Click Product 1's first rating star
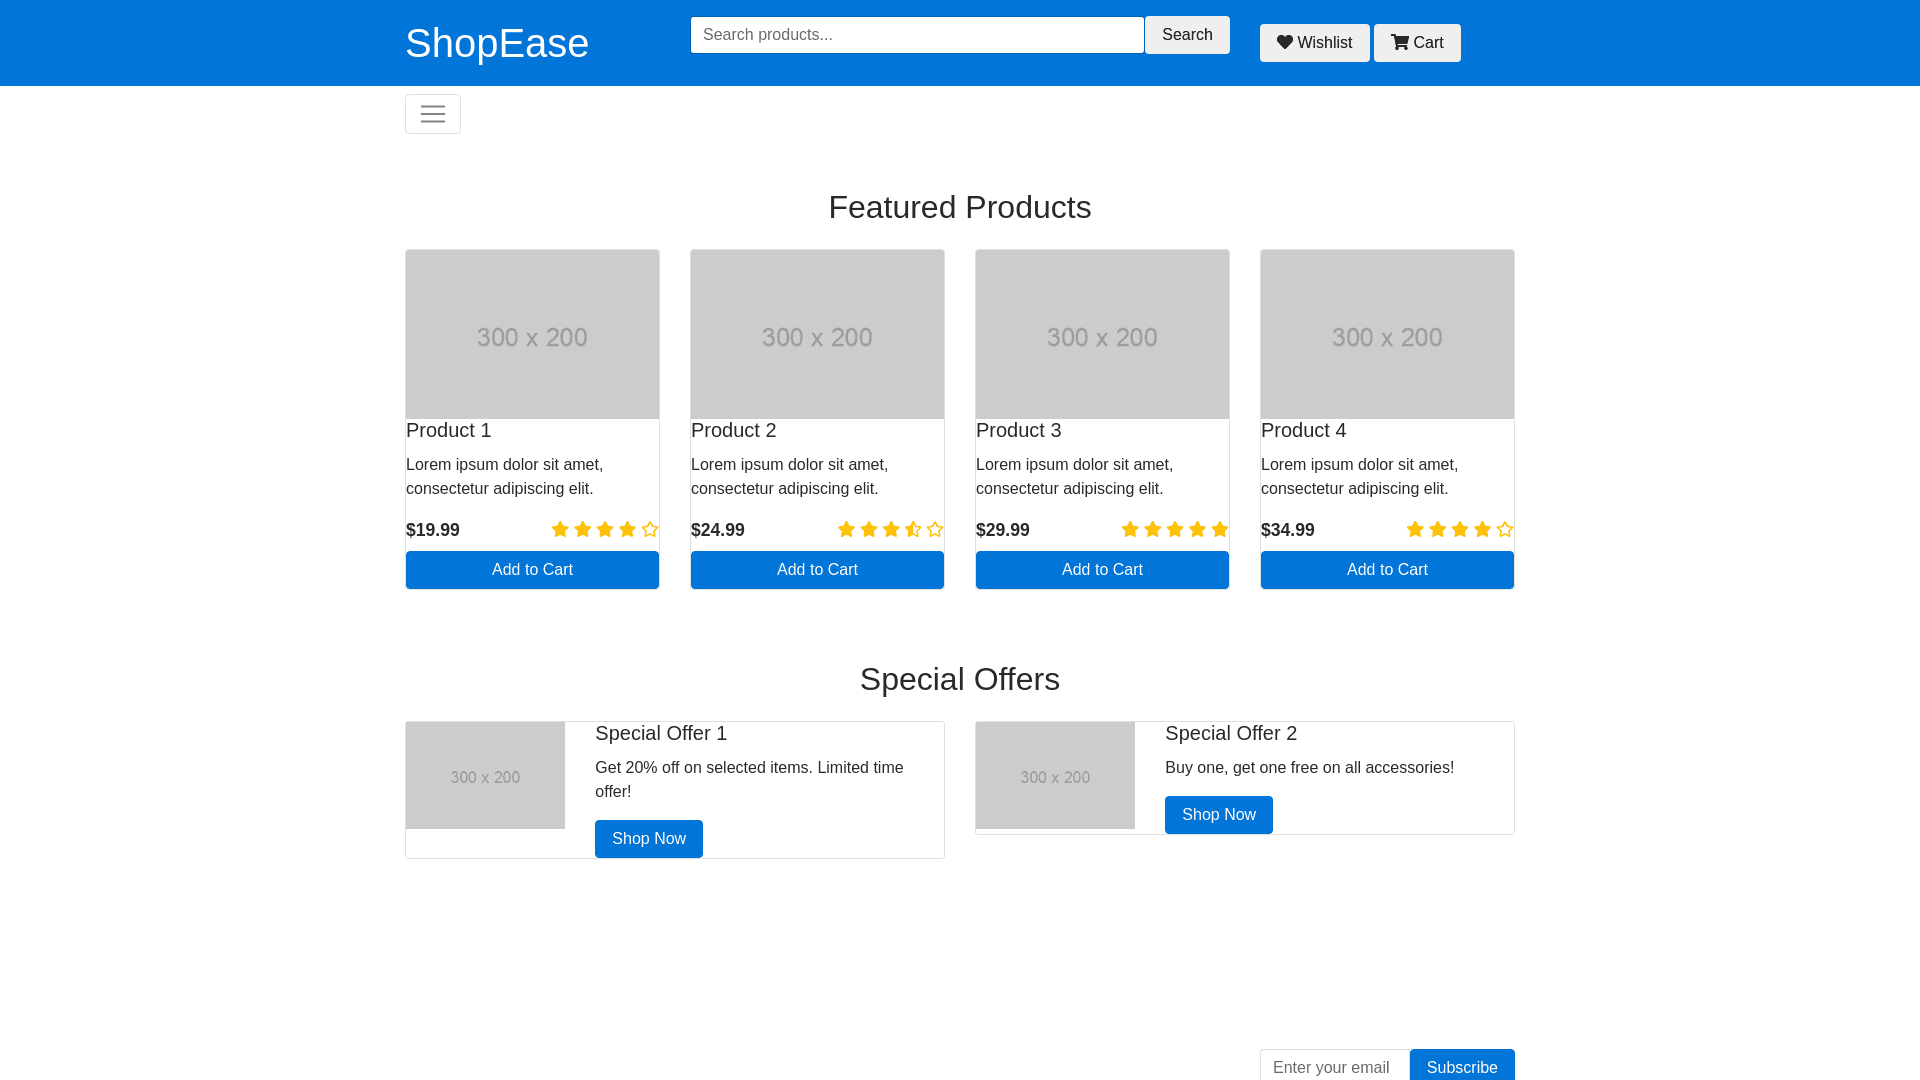Viewport: 1920px width, 1080px height. pyautogui.click(x=560, y=530)
